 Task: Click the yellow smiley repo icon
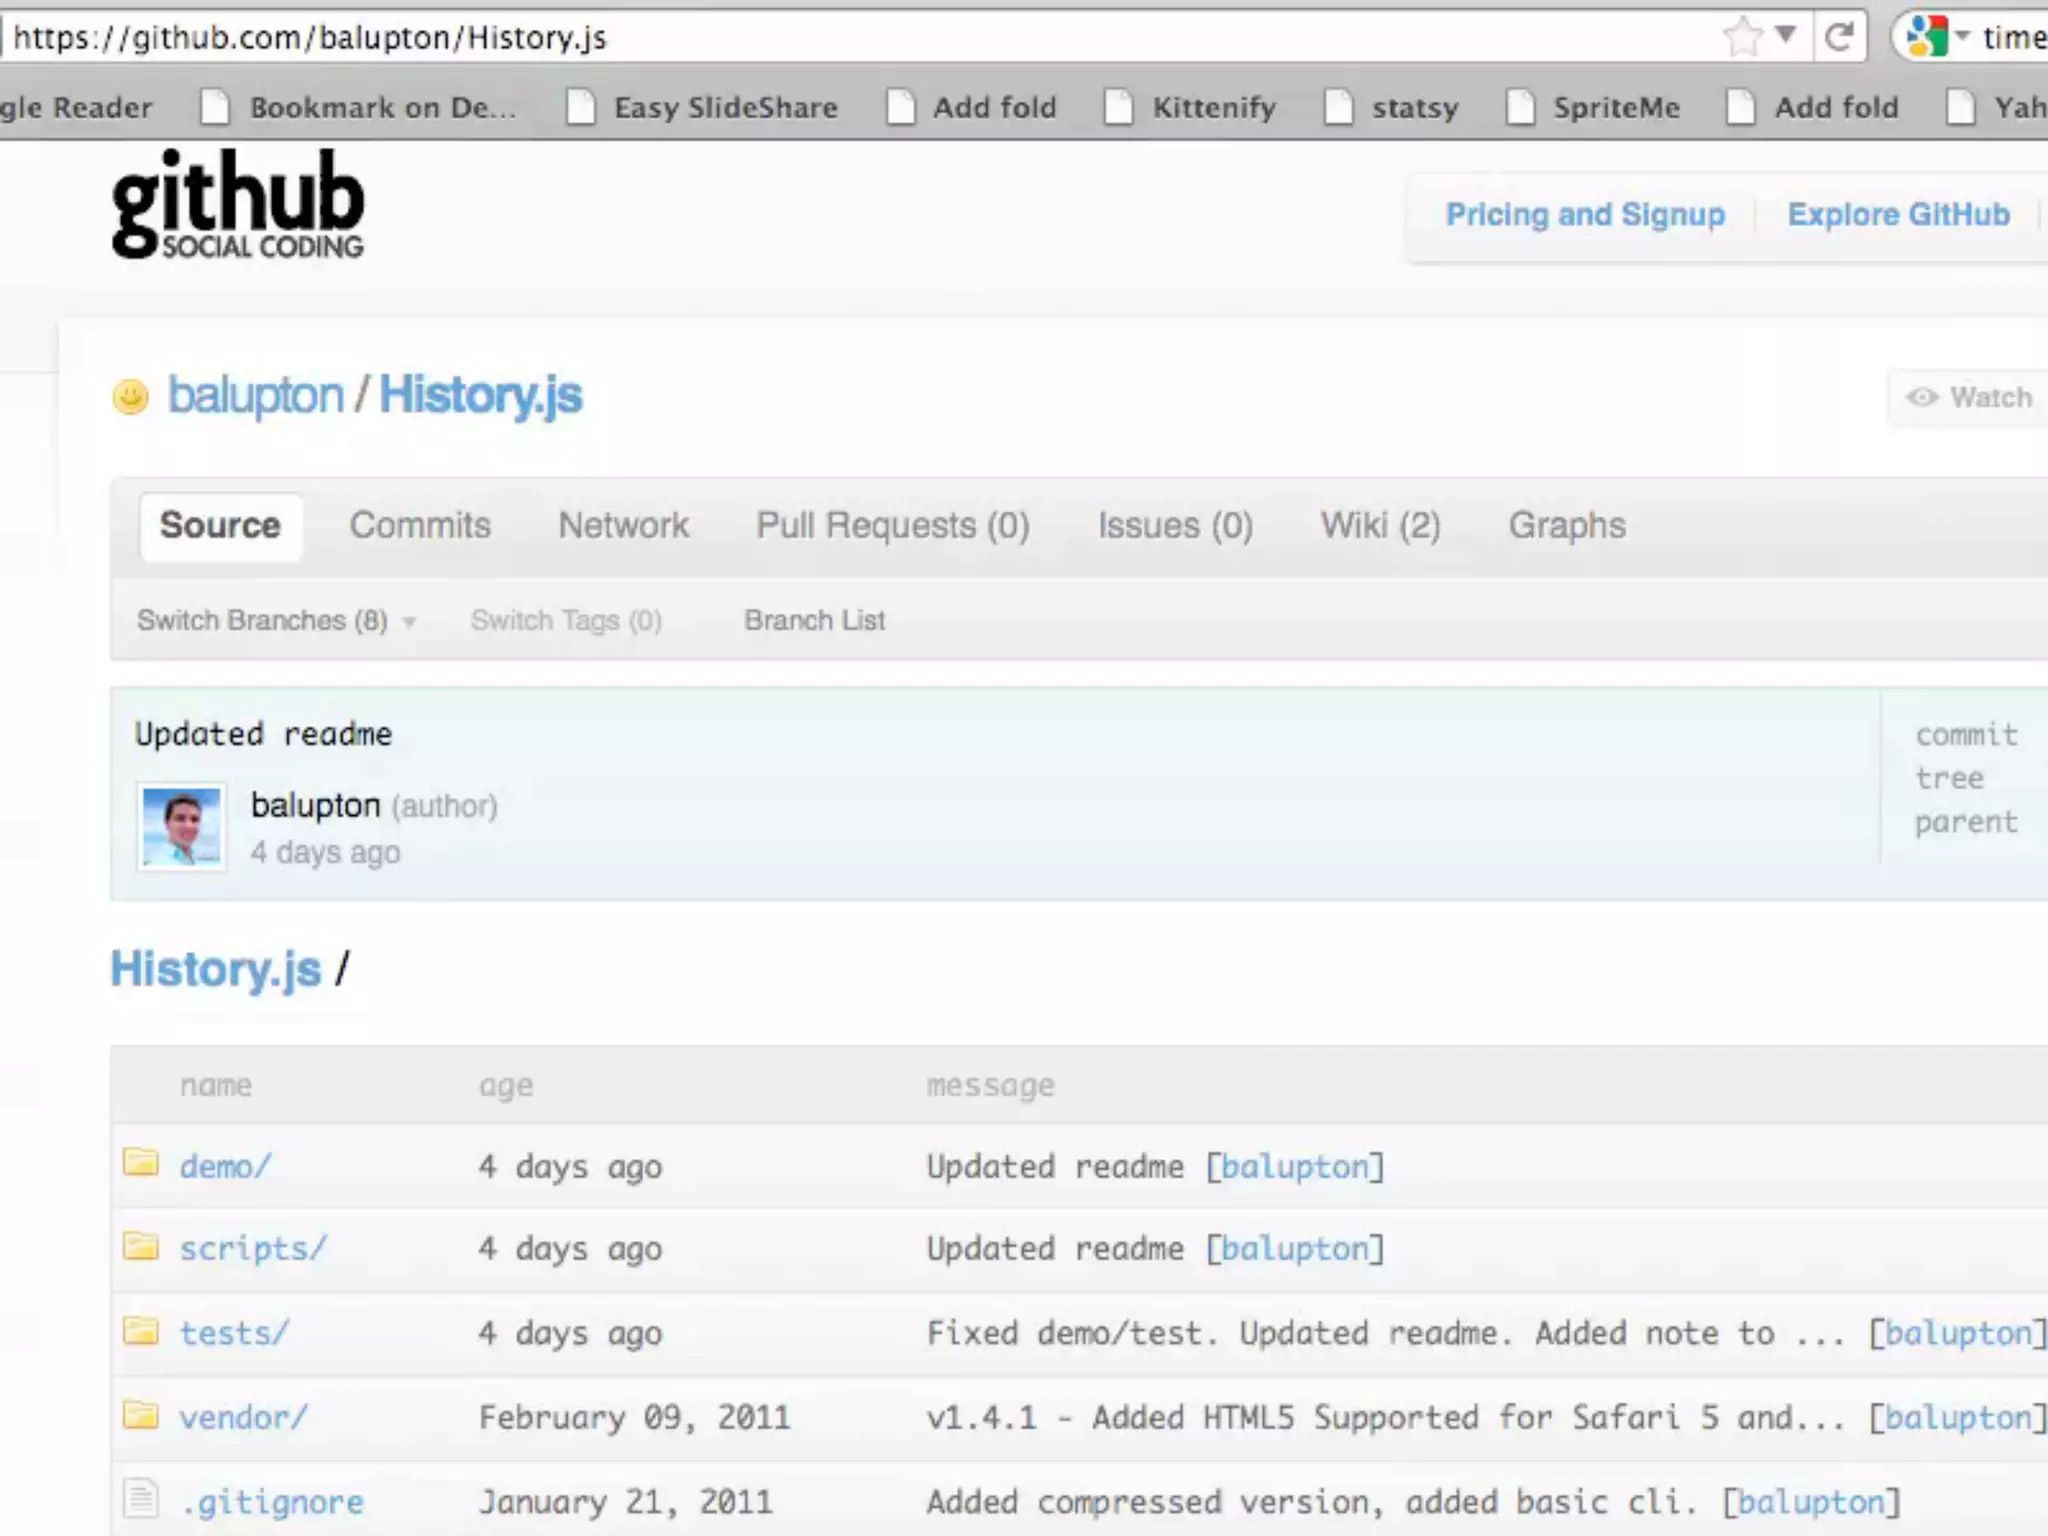(130, 396)
